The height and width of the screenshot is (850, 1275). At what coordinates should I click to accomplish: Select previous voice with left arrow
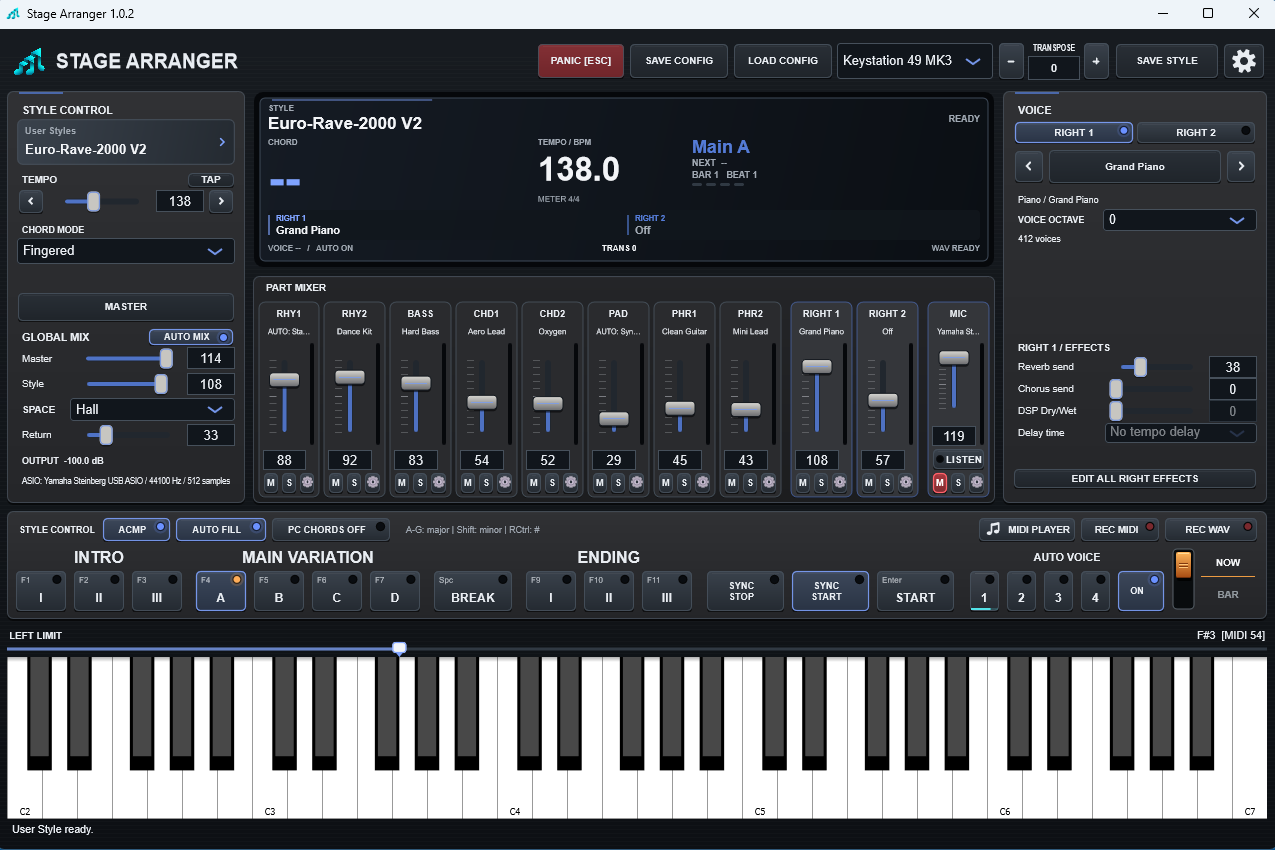(1029, 167)
